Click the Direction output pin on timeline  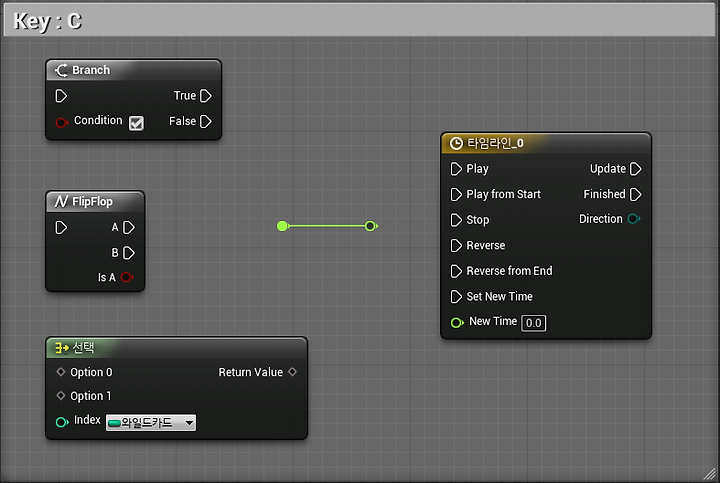pos(634,219)
